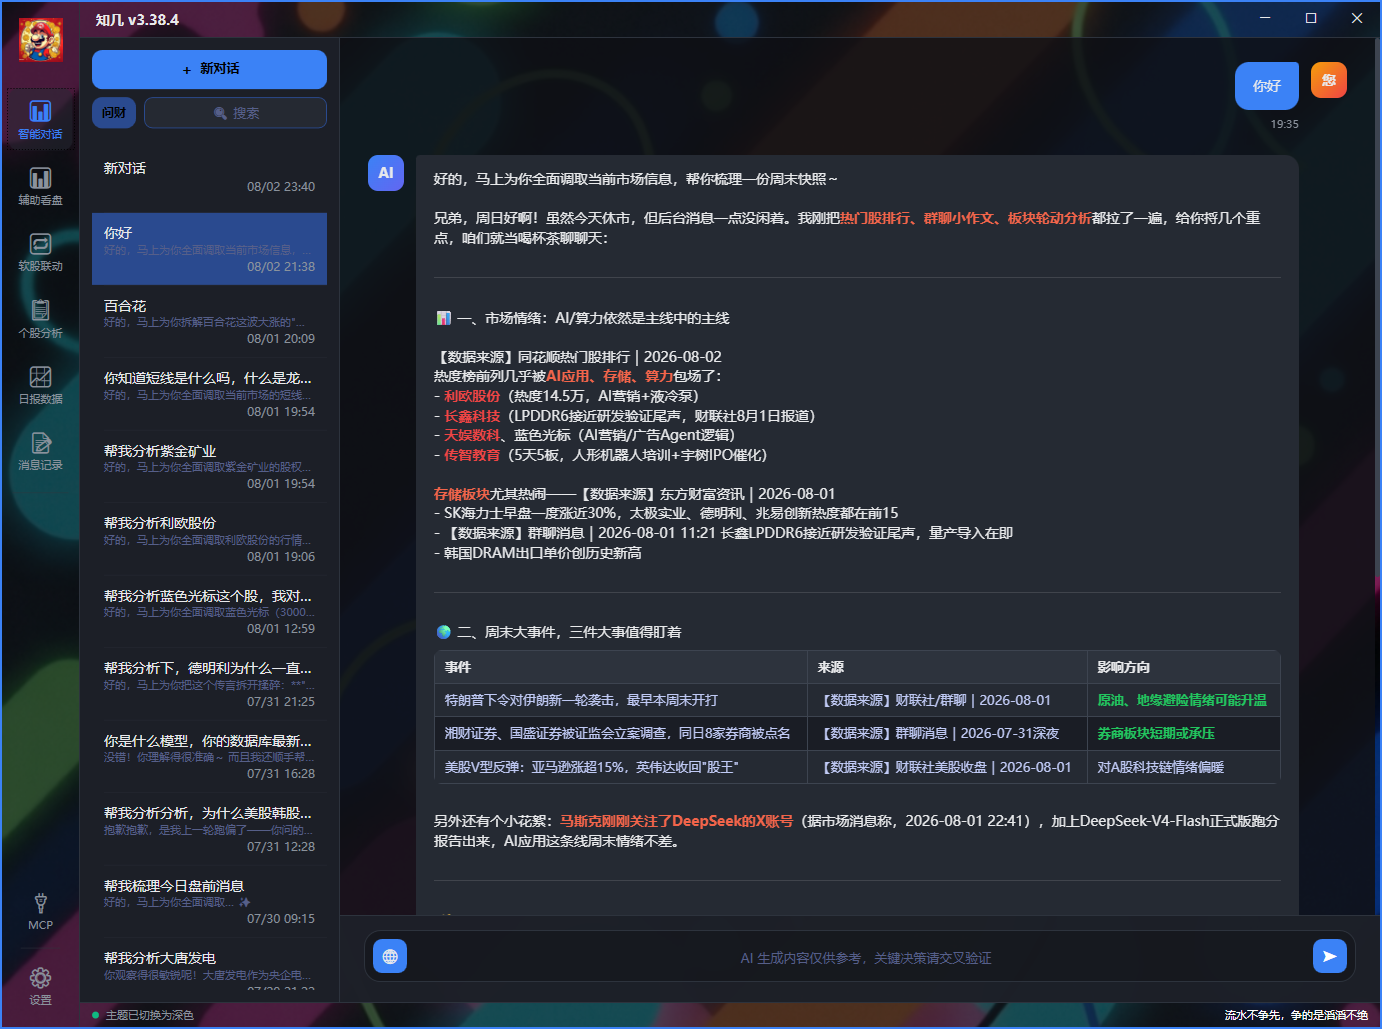This screenshot has width=1382, height=1029.
Task: Click the 19:35 message timestamp
Action: coord(1285,124)
